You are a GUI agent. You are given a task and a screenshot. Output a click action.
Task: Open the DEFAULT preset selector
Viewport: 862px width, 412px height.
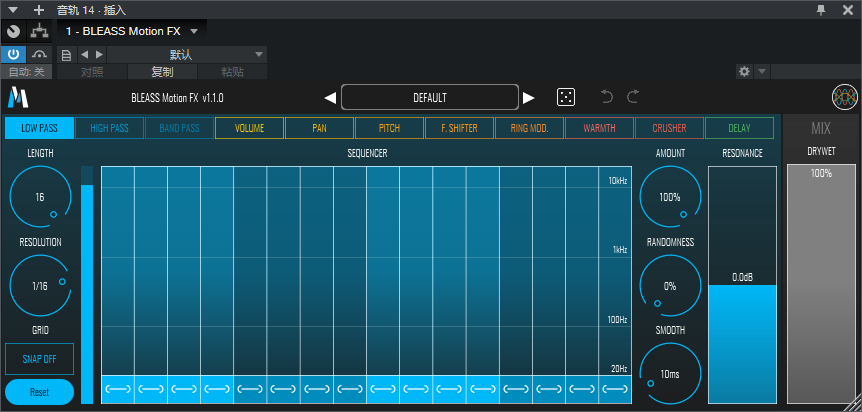tap(430, 97)
